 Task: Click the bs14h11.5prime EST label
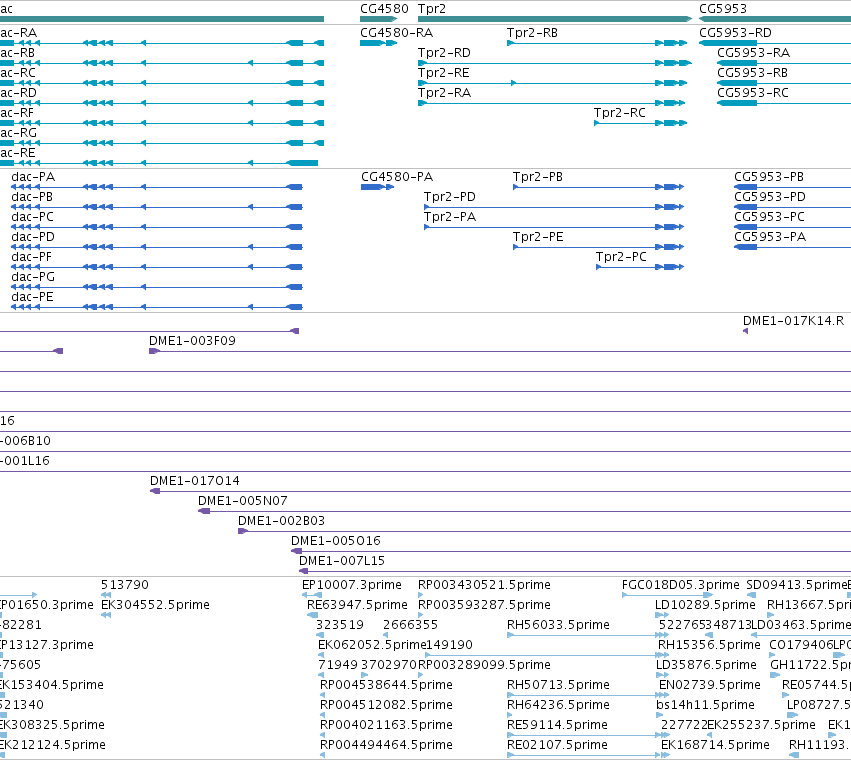click(x=706, y=706)
